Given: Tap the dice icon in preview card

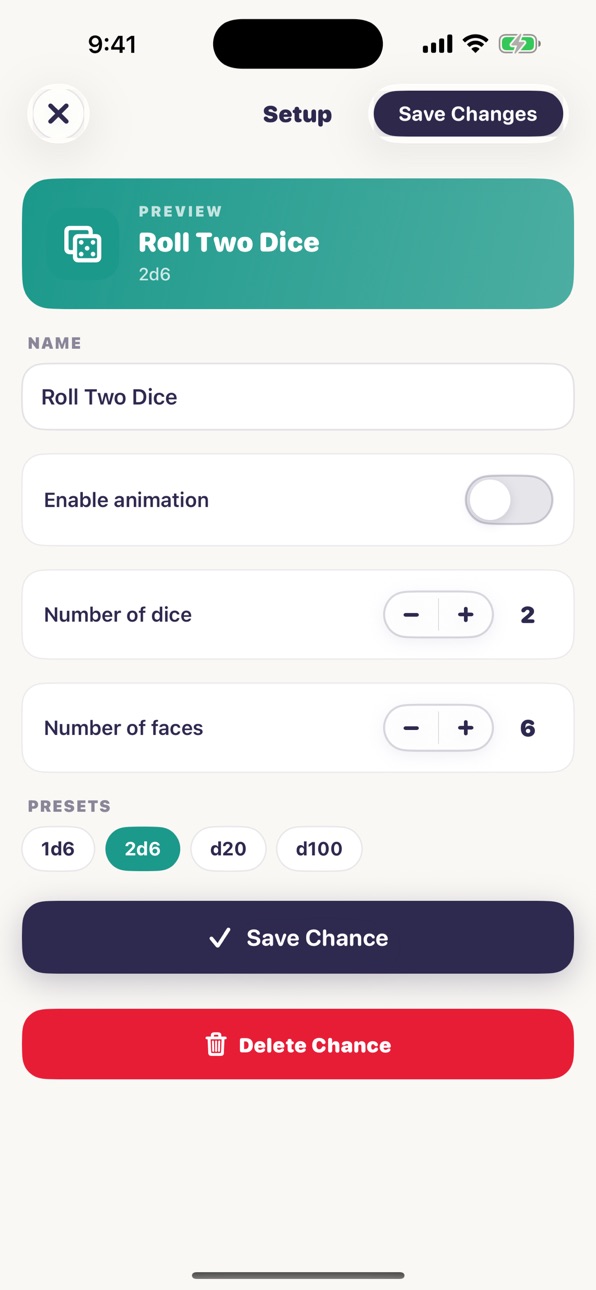Looking at the screenshot, I should click(x=82, y=243).
